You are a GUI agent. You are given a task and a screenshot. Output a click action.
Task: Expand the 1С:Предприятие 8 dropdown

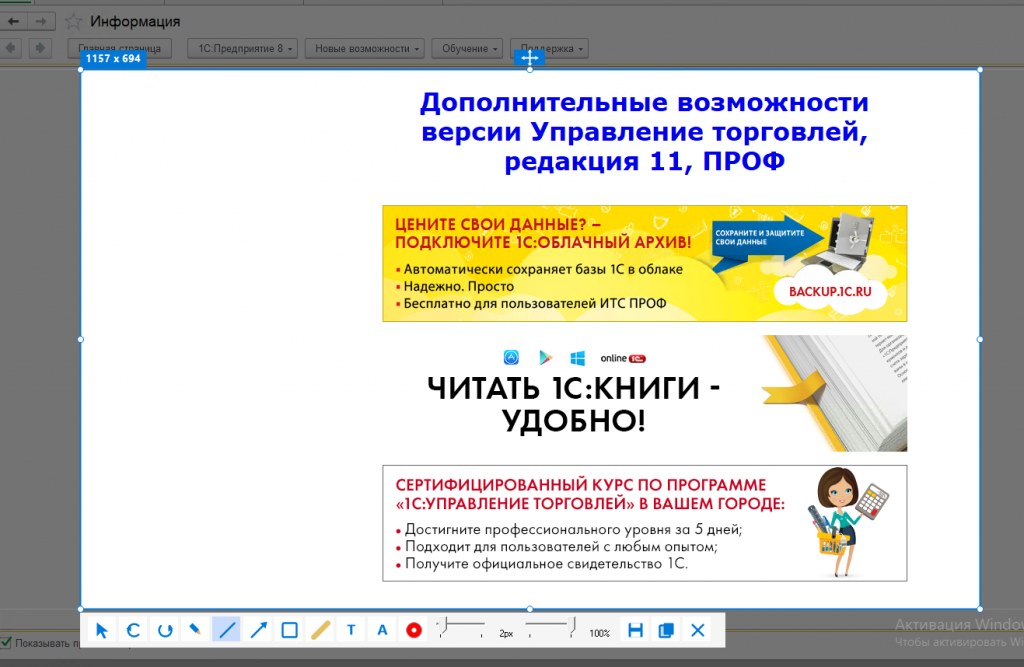pyautogui.click(x=242, y=48)
